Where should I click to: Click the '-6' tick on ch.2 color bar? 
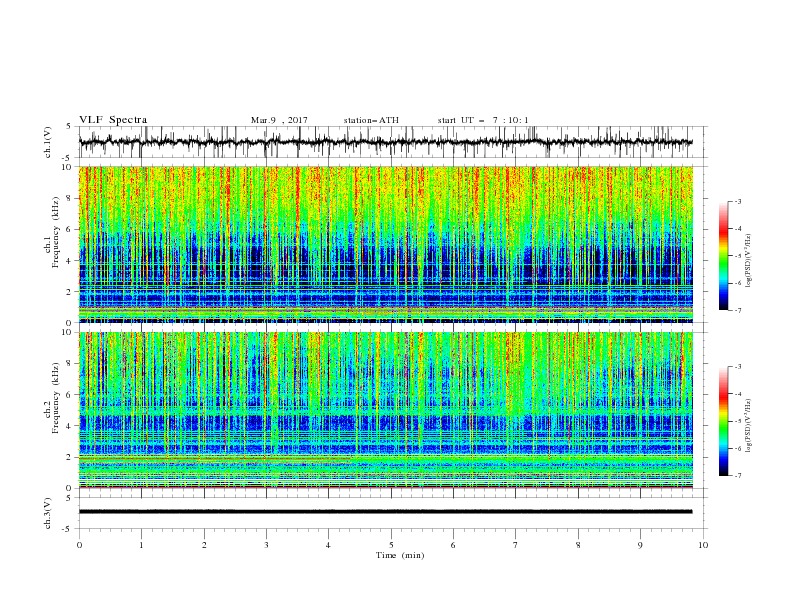[x=738, y=448]
